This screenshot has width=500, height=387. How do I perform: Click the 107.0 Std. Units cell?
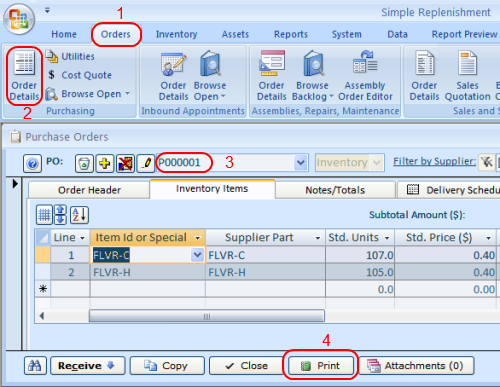coord(360,255)
